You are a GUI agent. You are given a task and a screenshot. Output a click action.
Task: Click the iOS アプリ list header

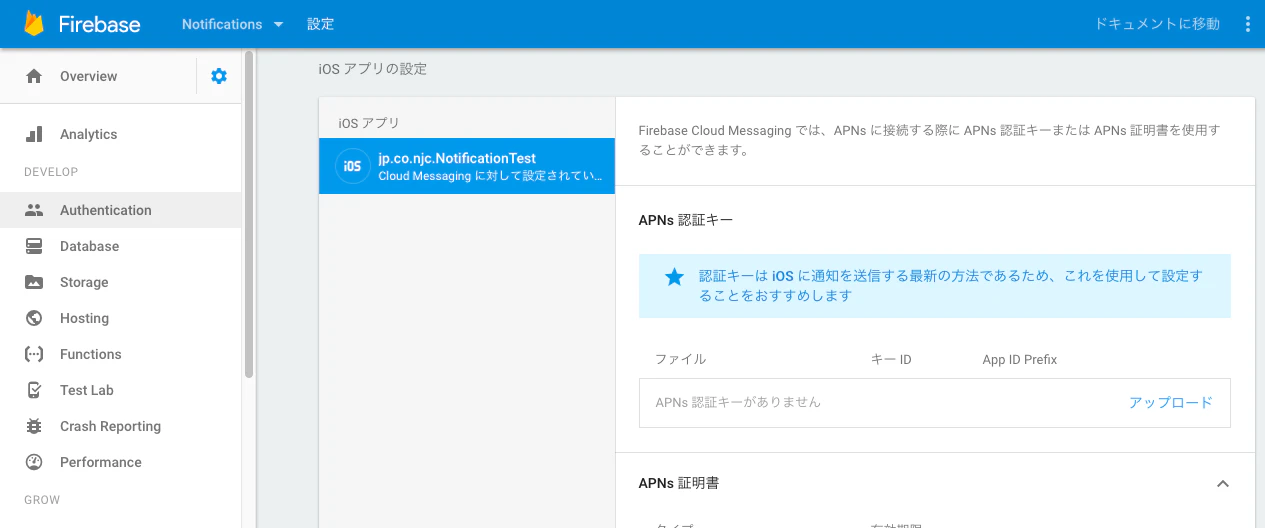(x=369, y=123)
